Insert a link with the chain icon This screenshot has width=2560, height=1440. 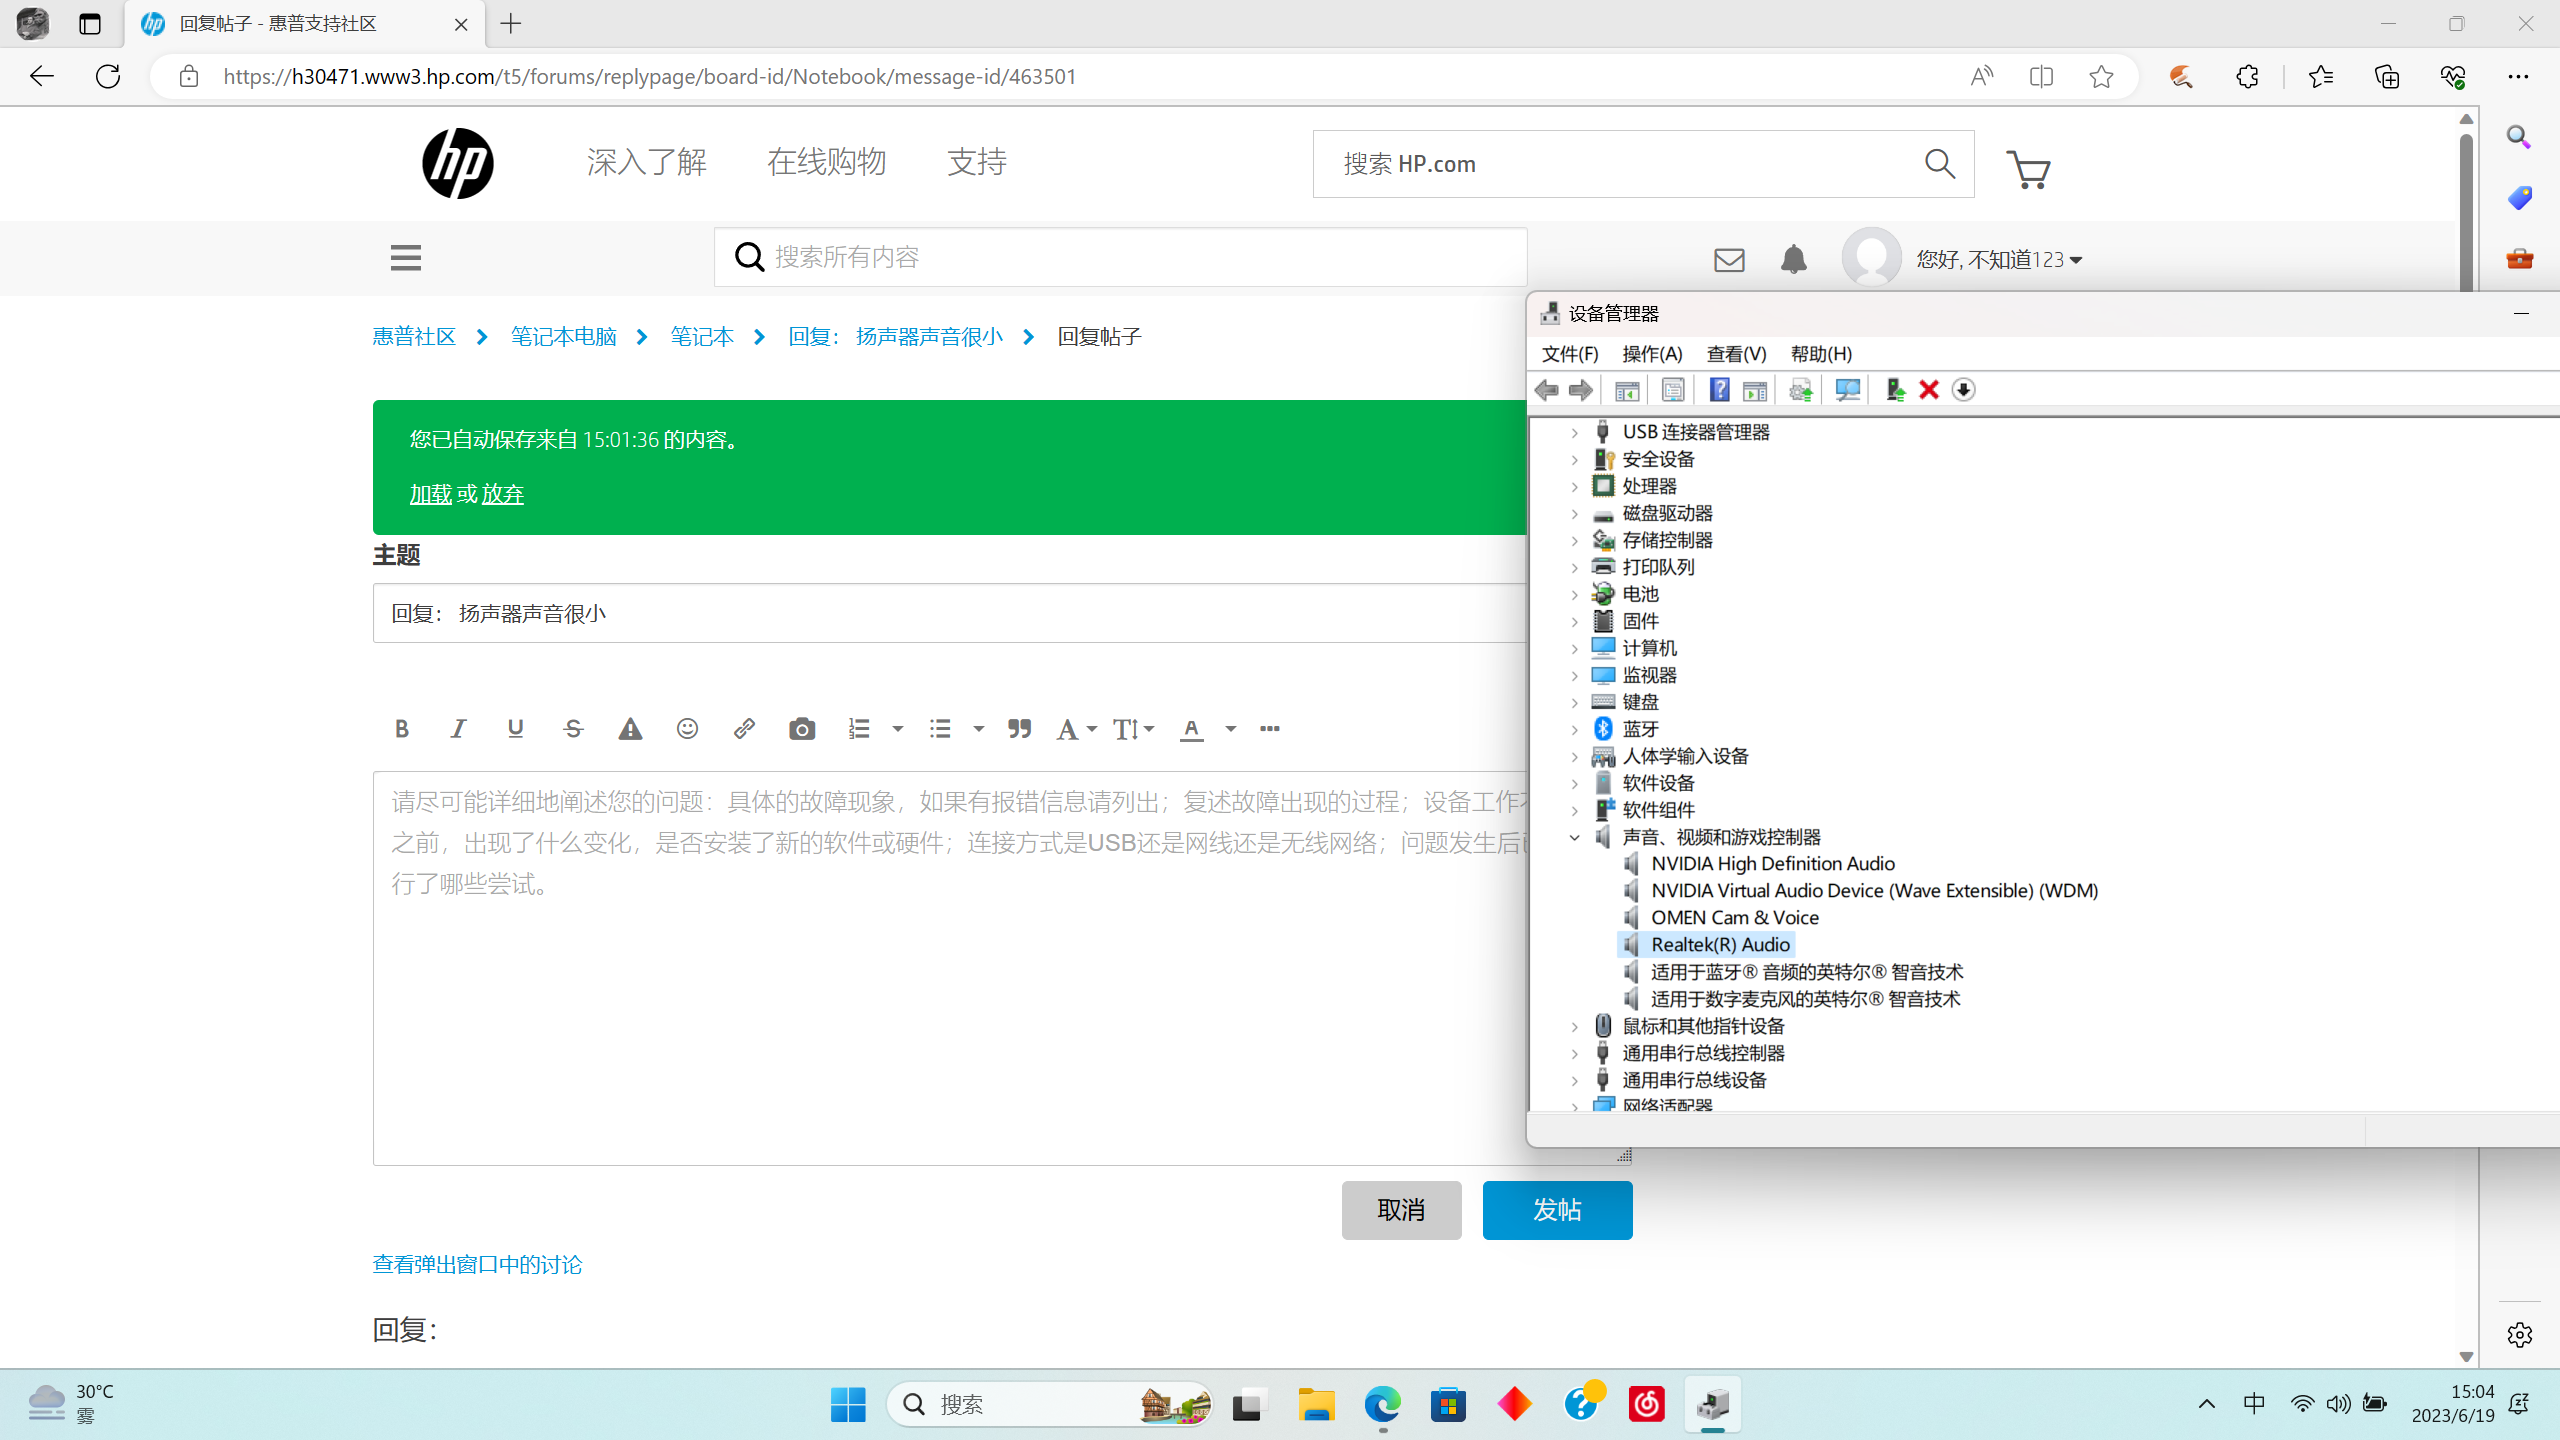744,729
